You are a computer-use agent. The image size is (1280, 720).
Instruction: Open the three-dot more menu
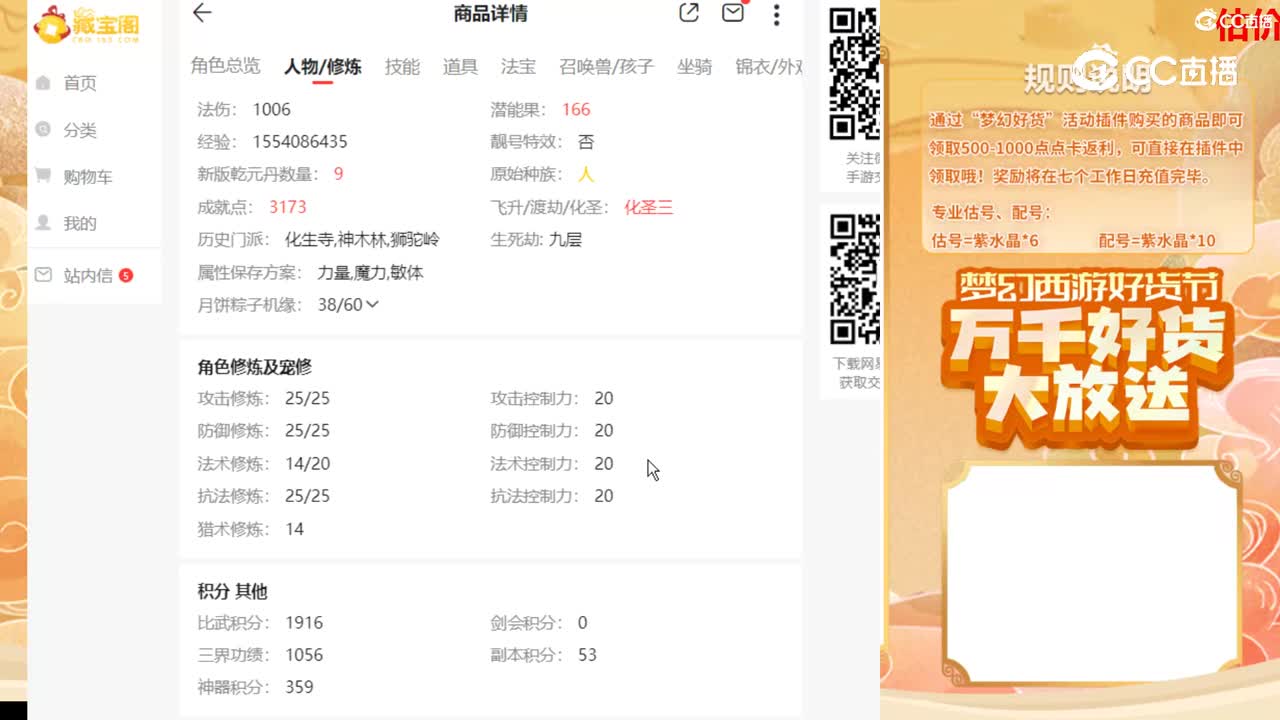[776, 14]
